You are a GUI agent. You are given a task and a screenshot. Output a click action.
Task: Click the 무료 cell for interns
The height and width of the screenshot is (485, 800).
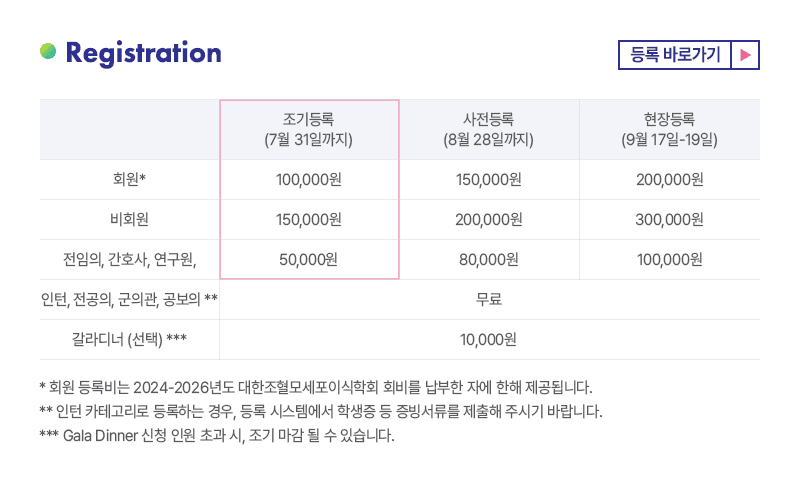[x=489, y=299]
